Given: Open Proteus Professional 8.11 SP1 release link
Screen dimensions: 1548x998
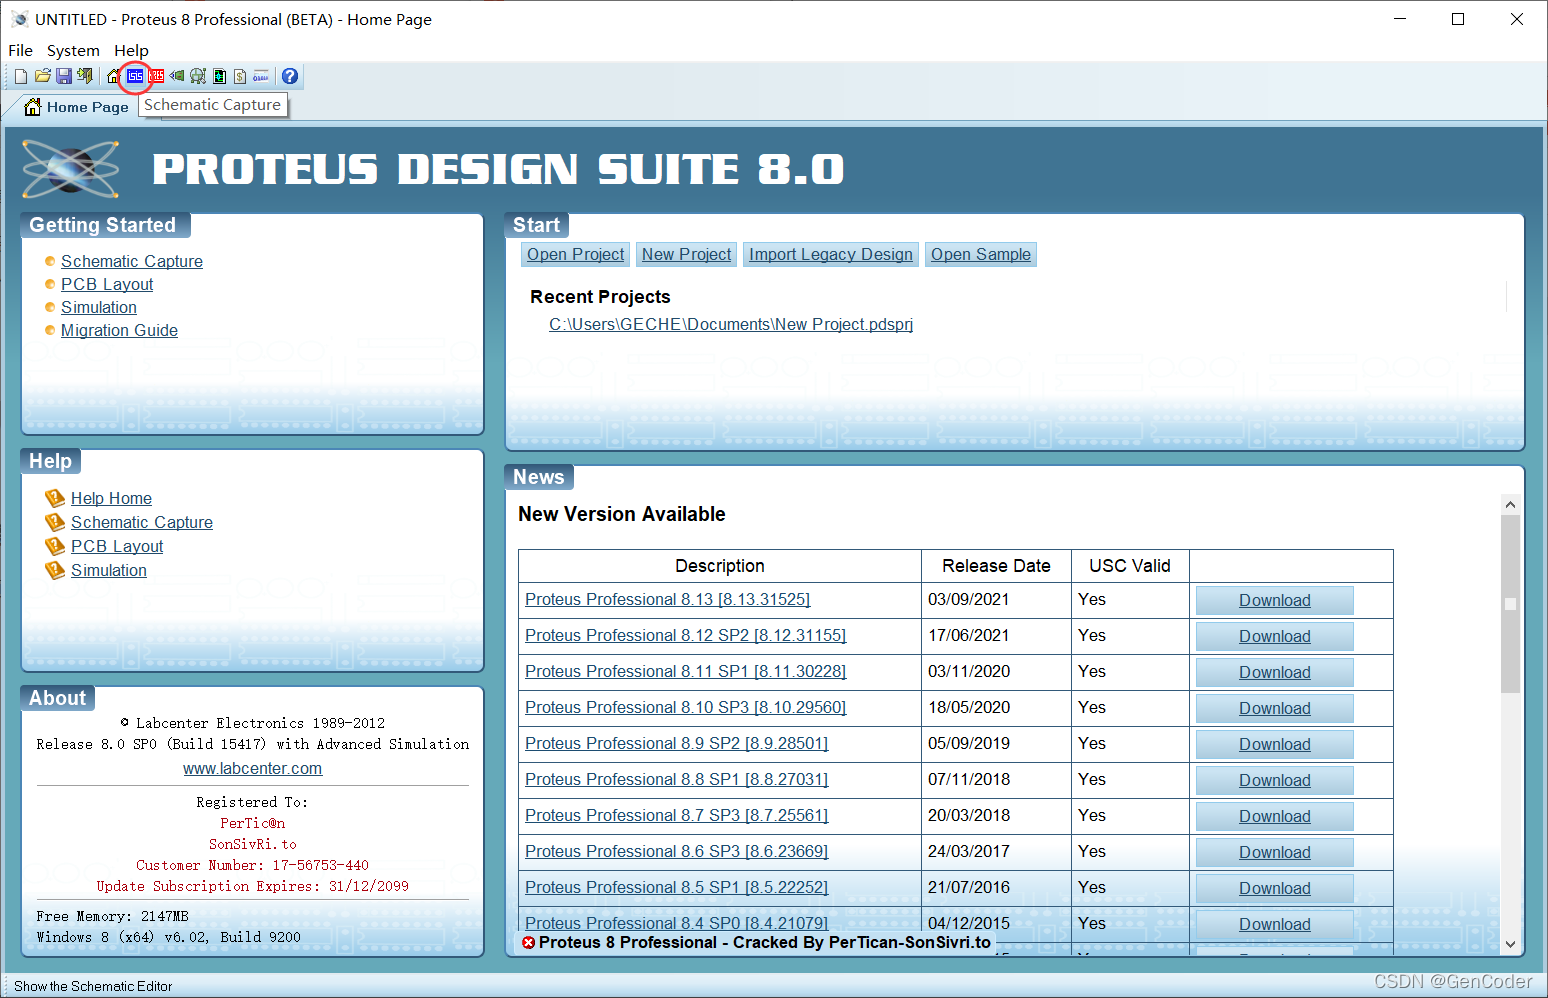Looking at the screenshot, I should pyautogui.click(x=686, y=671).
